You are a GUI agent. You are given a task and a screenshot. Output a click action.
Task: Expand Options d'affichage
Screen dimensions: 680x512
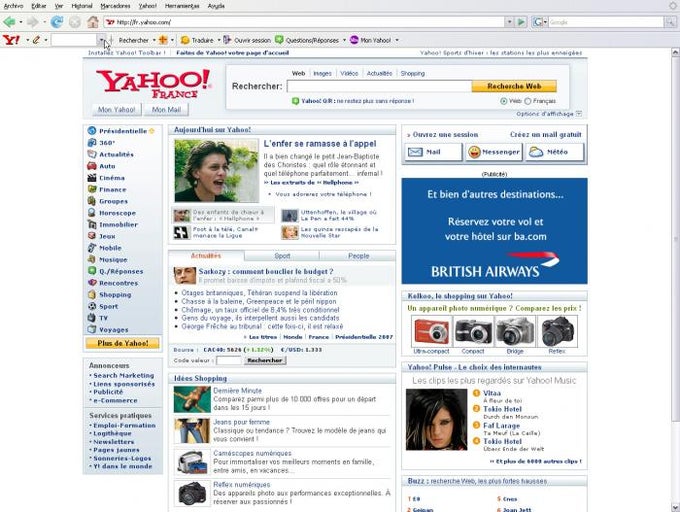549,114
